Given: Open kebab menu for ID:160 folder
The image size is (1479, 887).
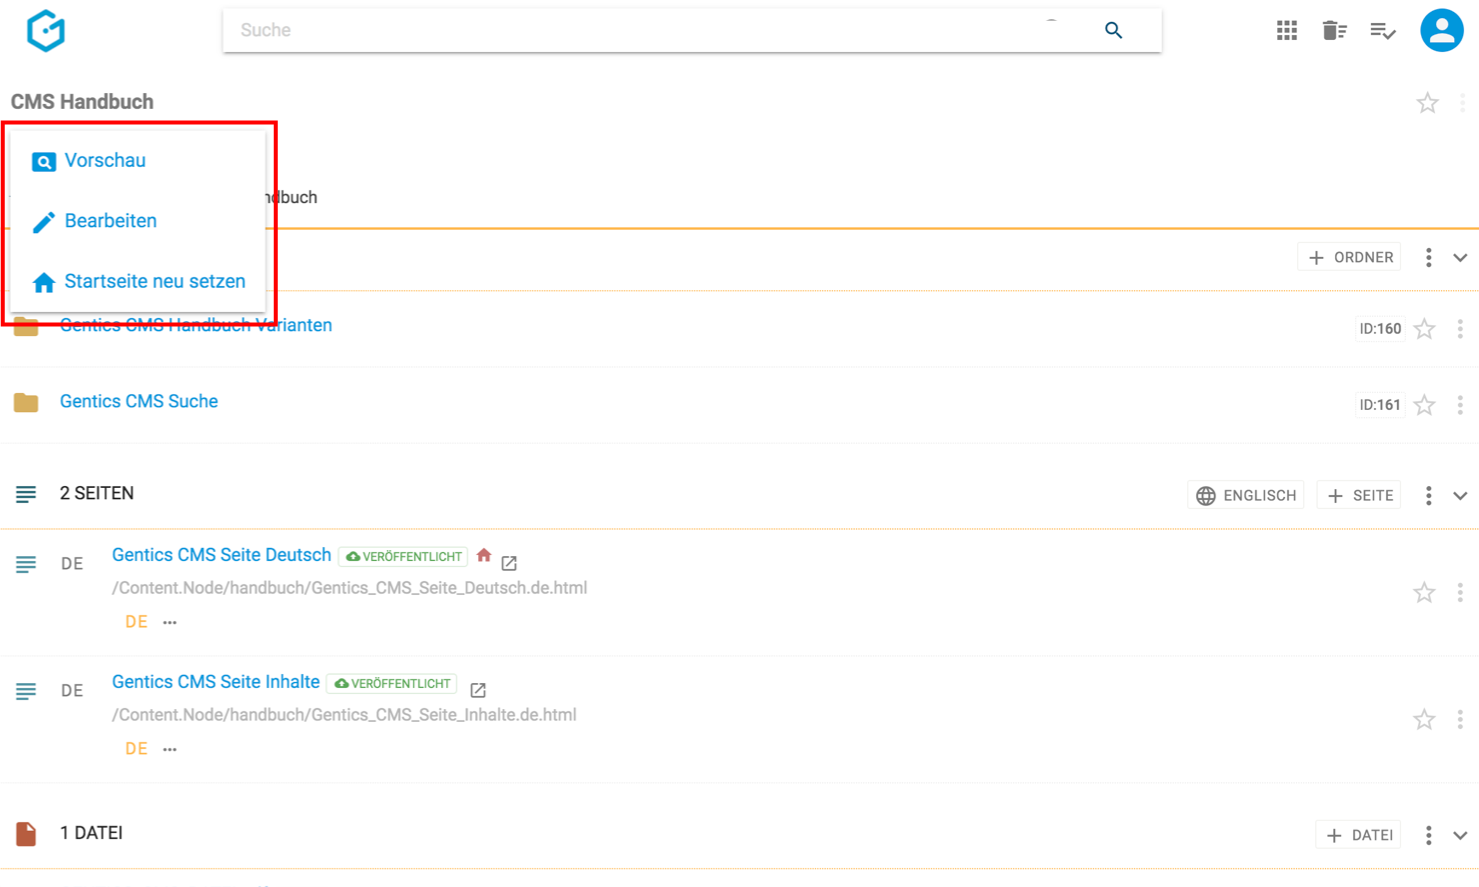Looking at the screenshot, I should [1460, 329].
